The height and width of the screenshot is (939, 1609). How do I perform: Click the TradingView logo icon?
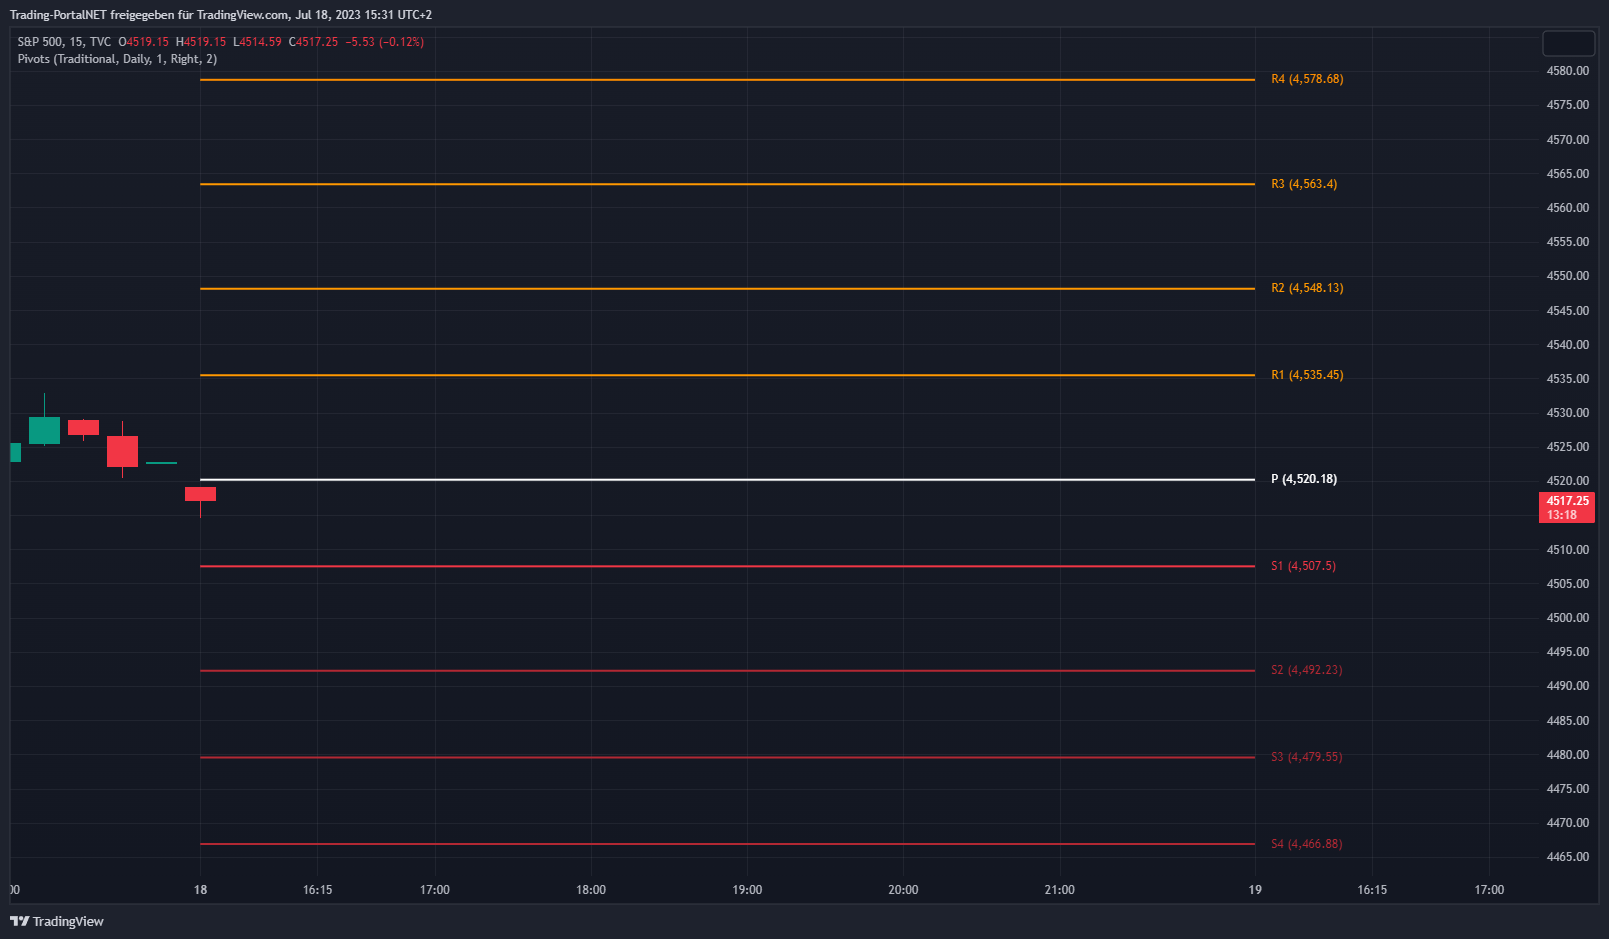(x=19, y=921)
